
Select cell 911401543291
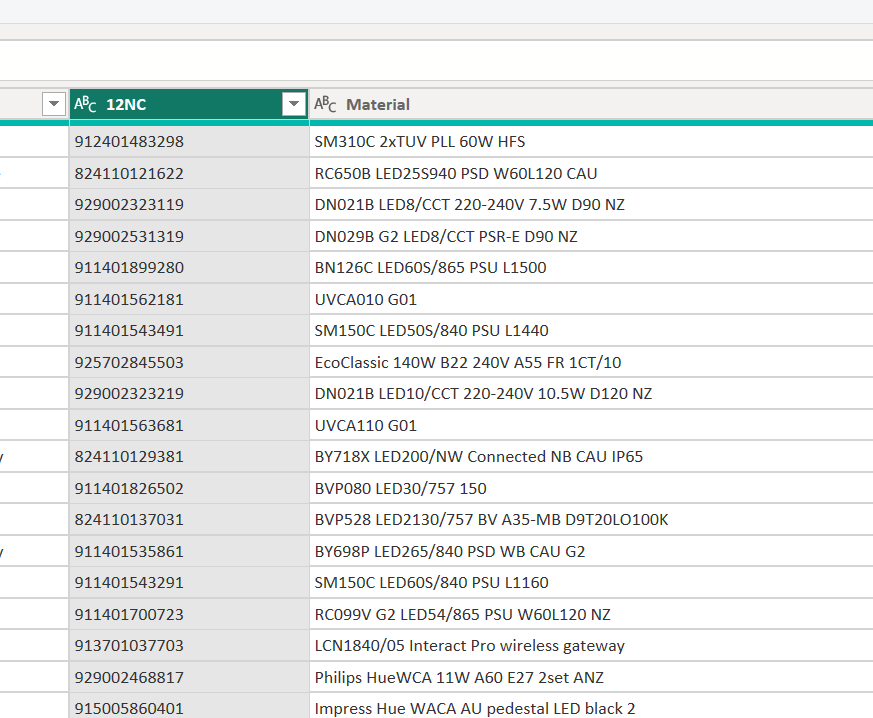[189, 583]
